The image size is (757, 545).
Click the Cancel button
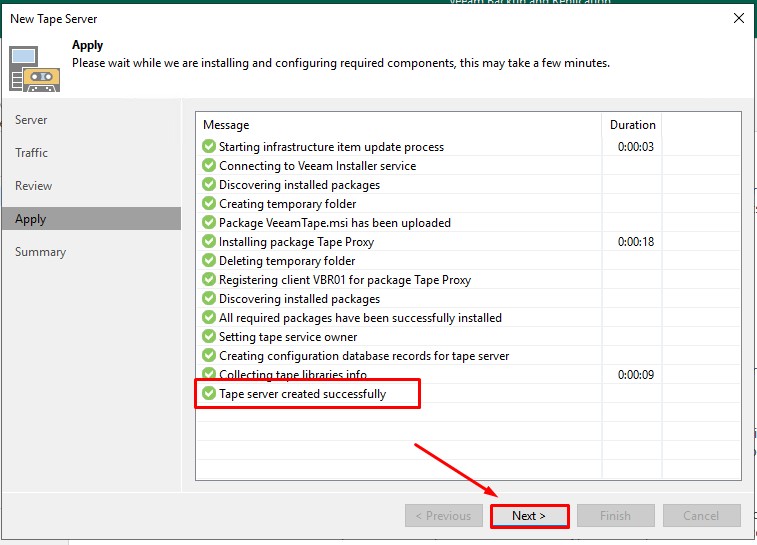coord(701,516)
